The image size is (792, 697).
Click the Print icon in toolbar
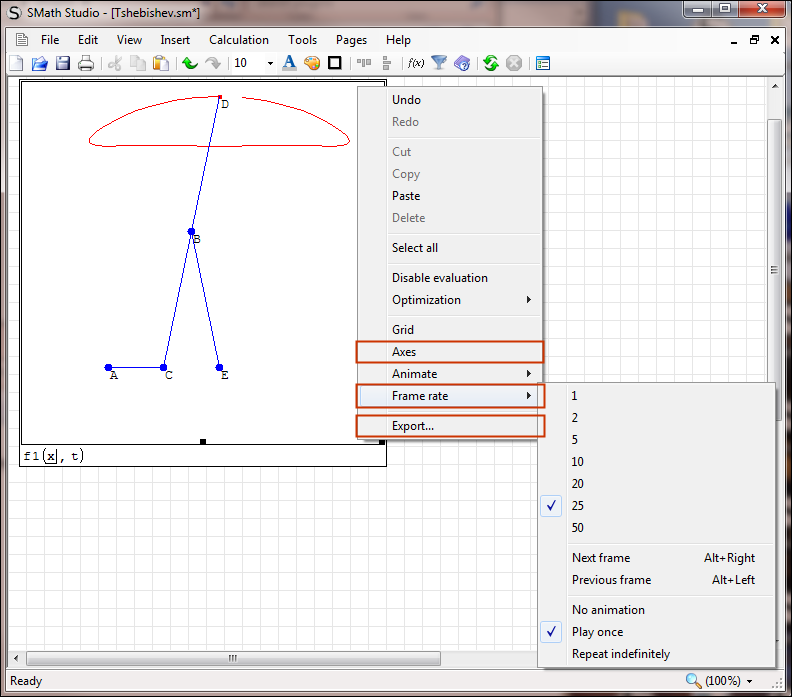pyautogui.click(x=86, y=63)
